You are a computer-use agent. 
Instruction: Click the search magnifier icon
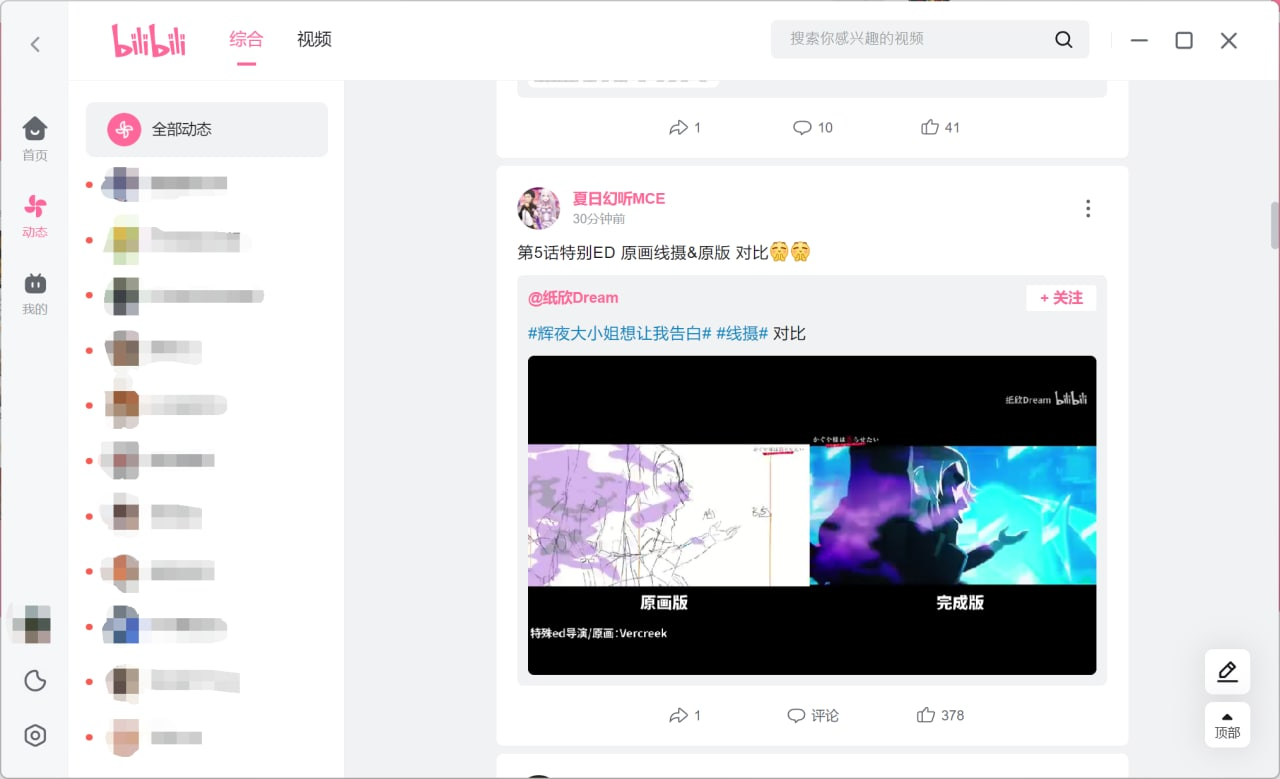click(x=1063, y=40)
